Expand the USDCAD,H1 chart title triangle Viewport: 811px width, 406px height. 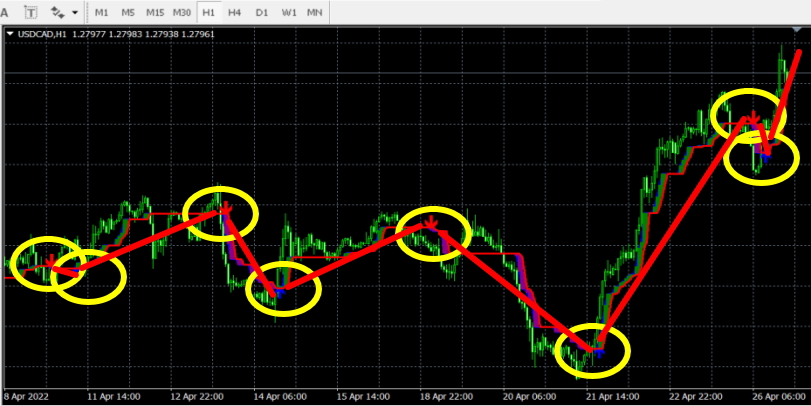coord(10,34)
